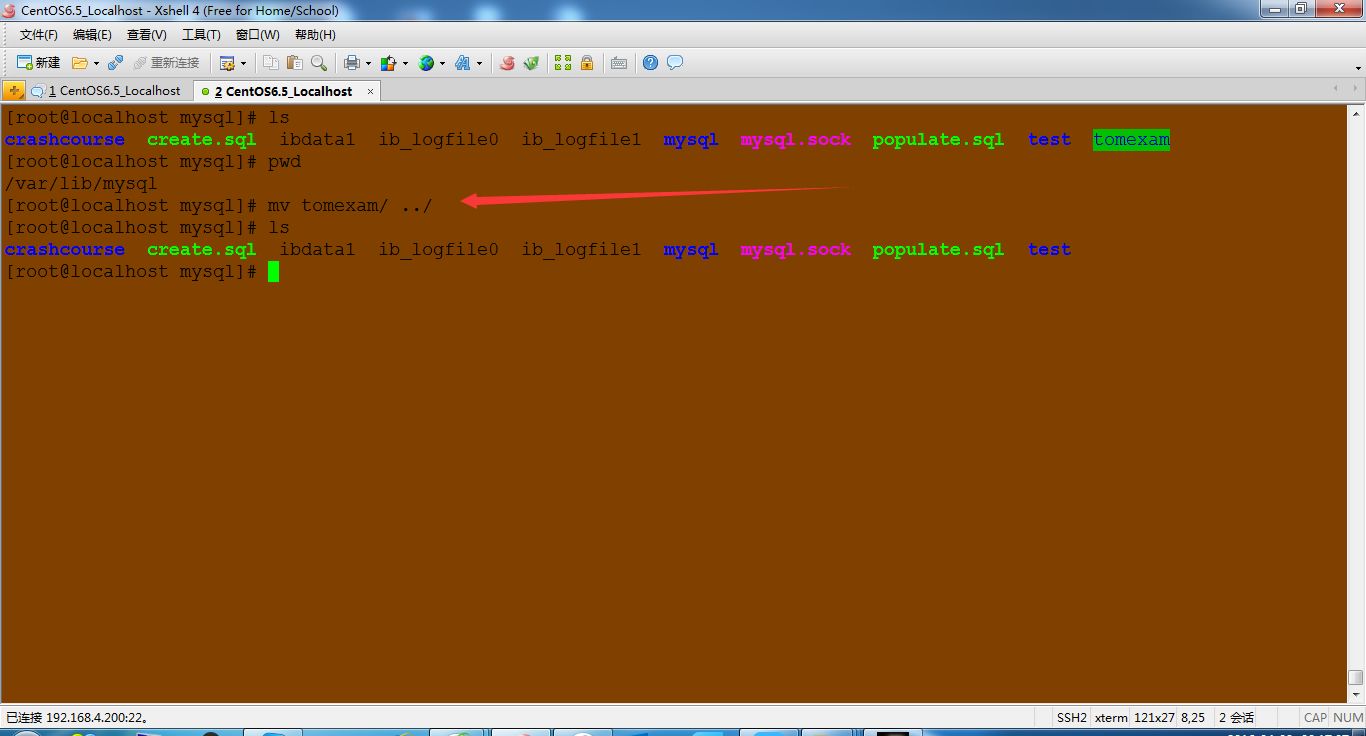The image size is (1366, 736).
Task: Click the highlighted tomexam directory name
Action: pyautogui.click(x=1131, y=140)
